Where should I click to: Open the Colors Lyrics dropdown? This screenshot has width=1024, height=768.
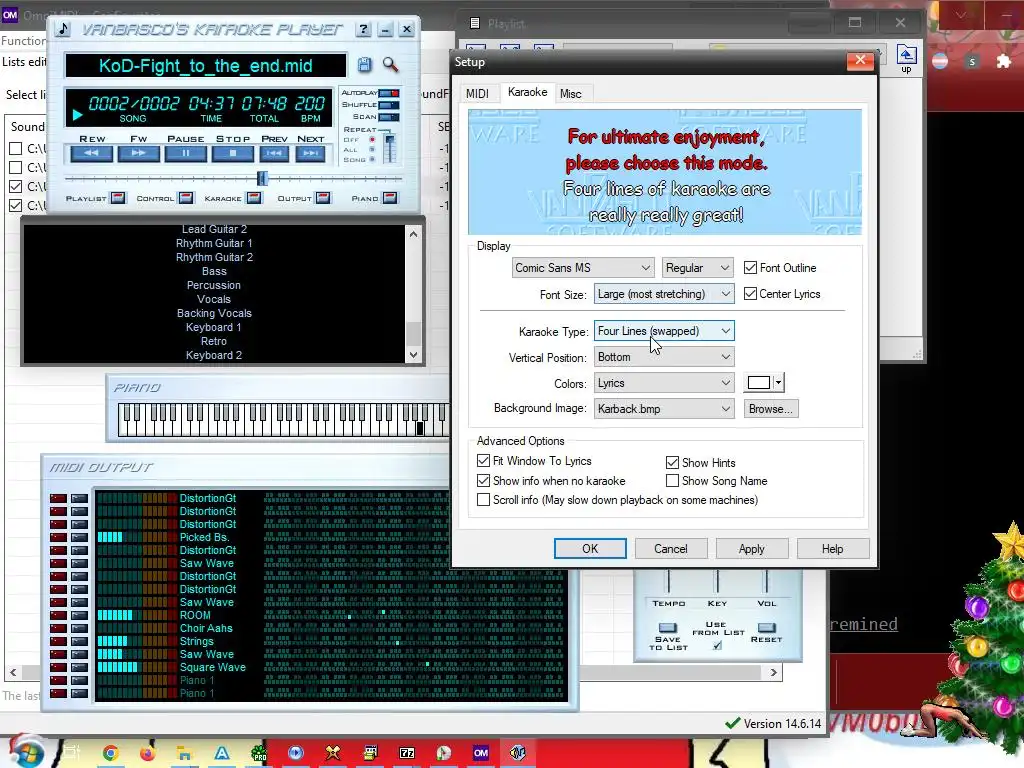(x=664, y=383)
